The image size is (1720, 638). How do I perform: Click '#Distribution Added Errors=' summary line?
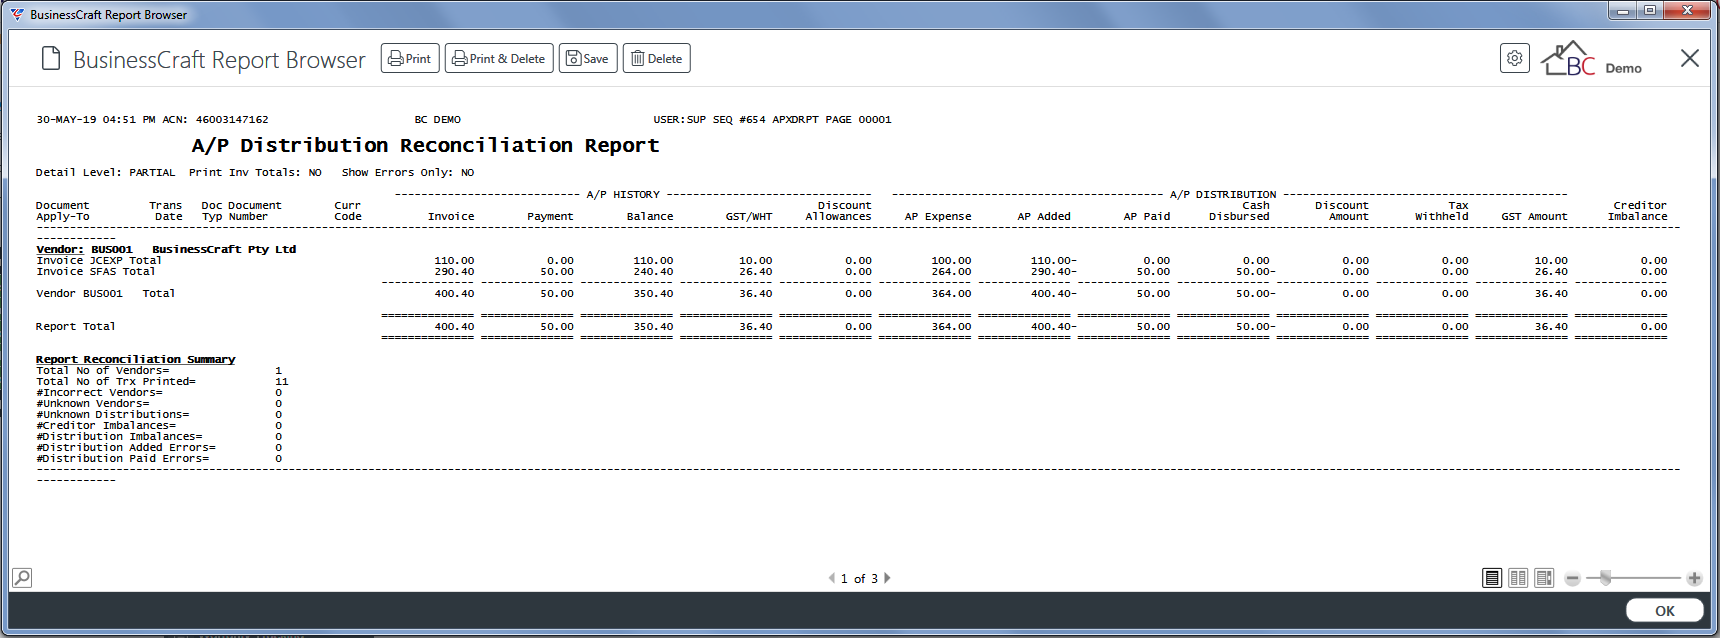pos(126,447)
